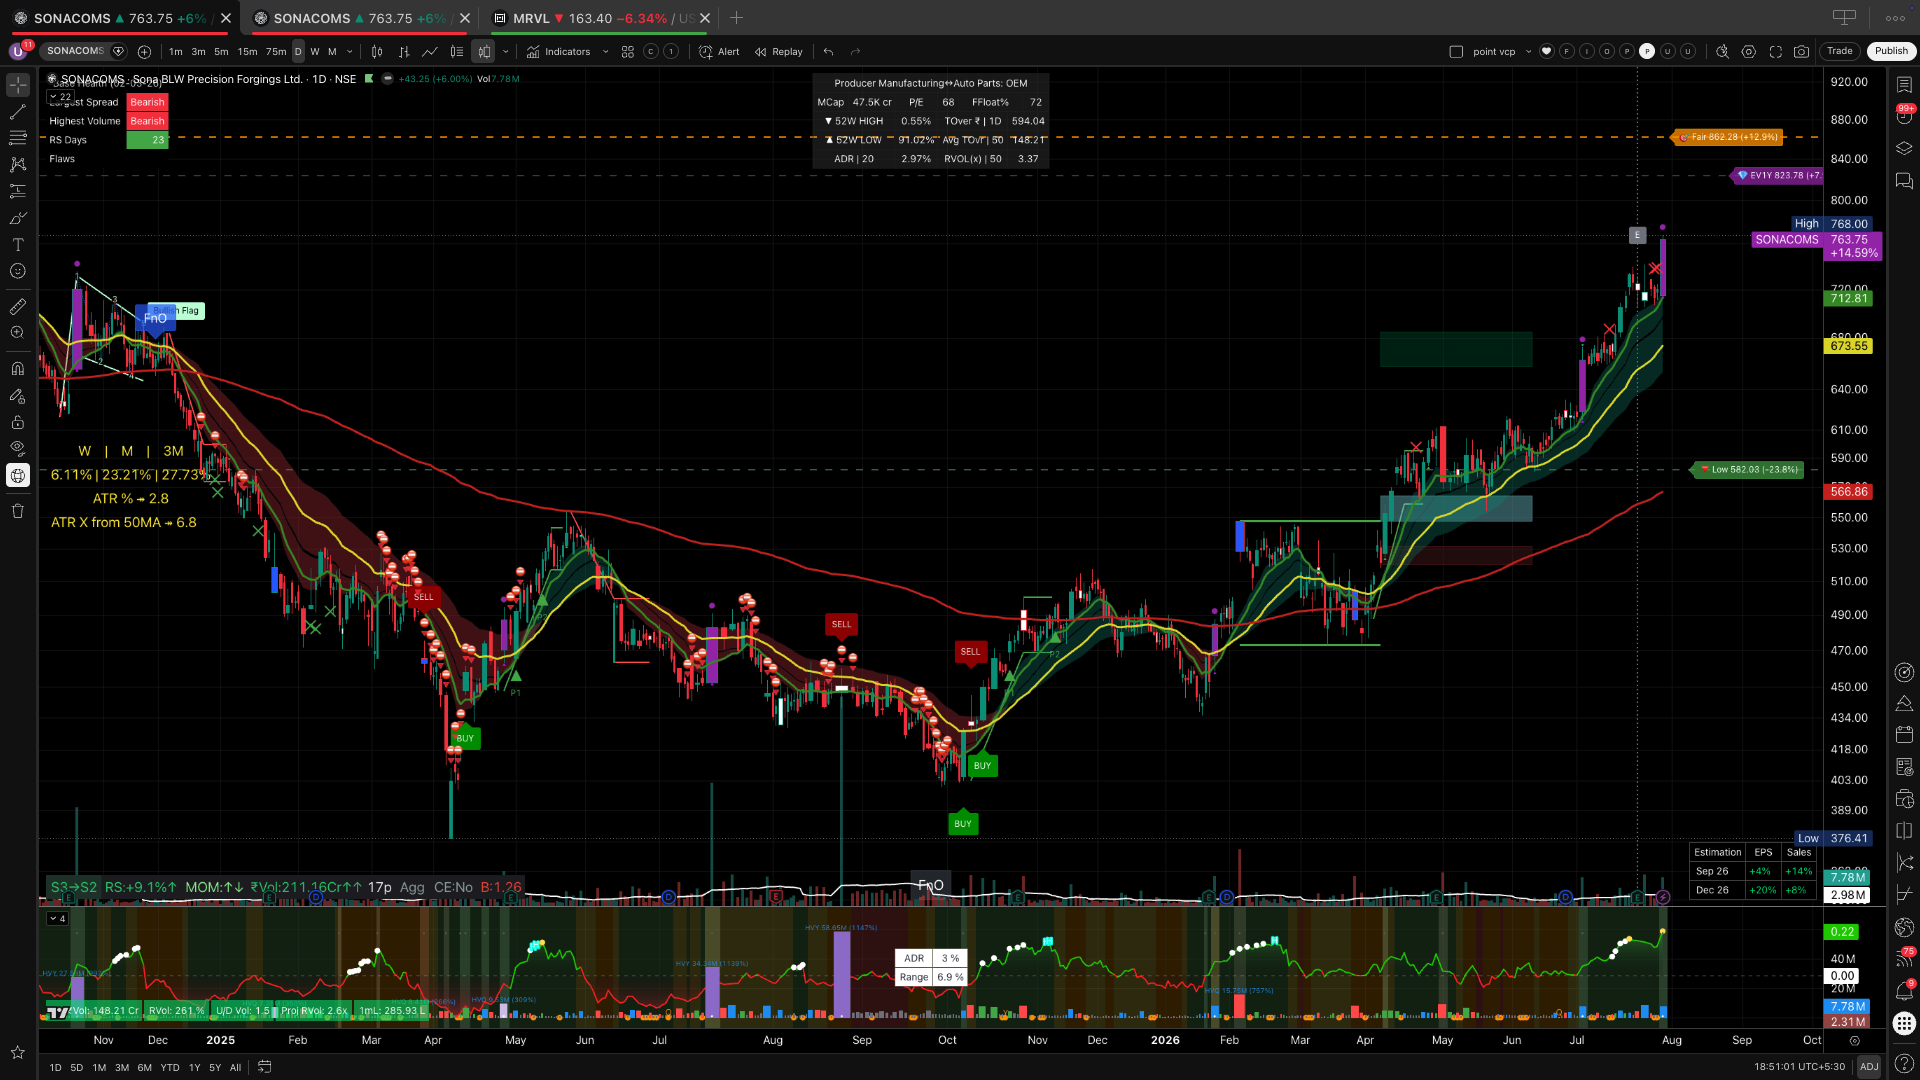
Task: Open the ellipsis menu in title bar
Action: [x=1895, y=18]
